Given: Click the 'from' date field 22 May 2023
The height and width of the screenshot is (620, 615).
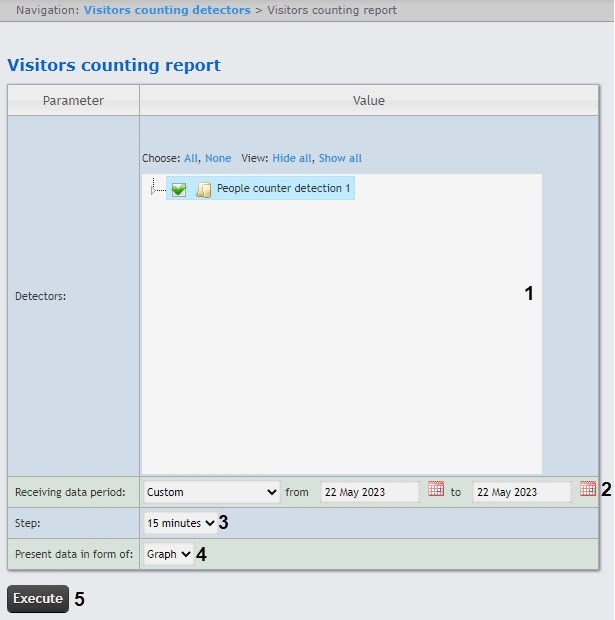Looking at the screenshot, I should 370,492.
